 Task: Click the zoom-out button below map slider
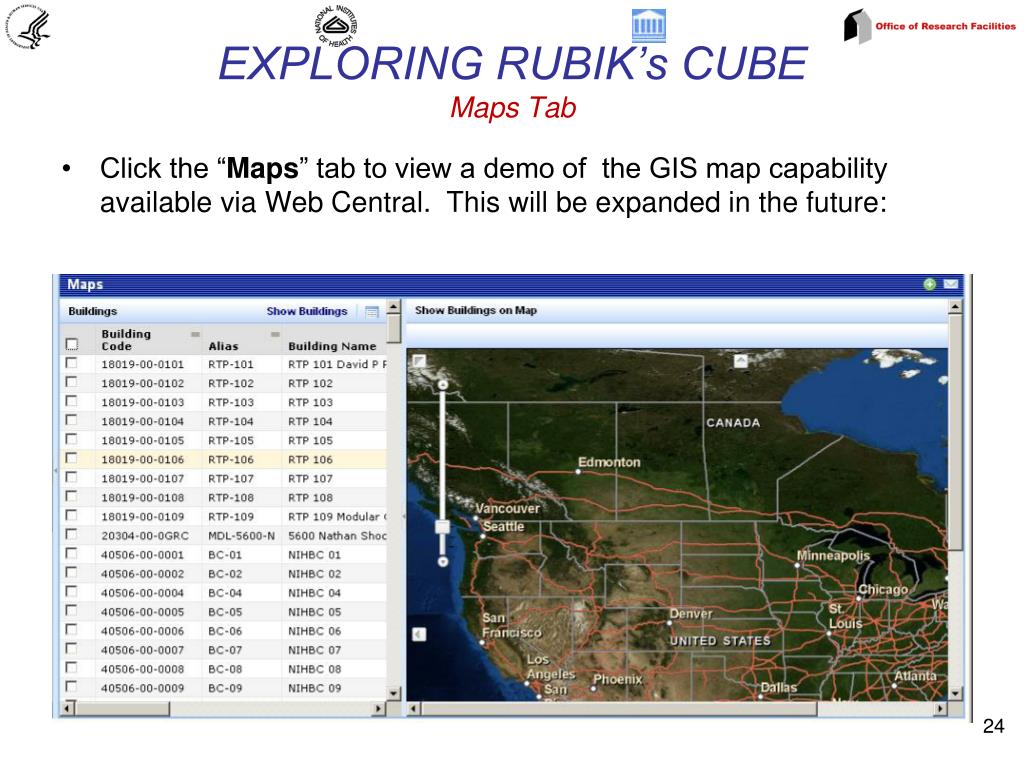click(x=443, y=562)
